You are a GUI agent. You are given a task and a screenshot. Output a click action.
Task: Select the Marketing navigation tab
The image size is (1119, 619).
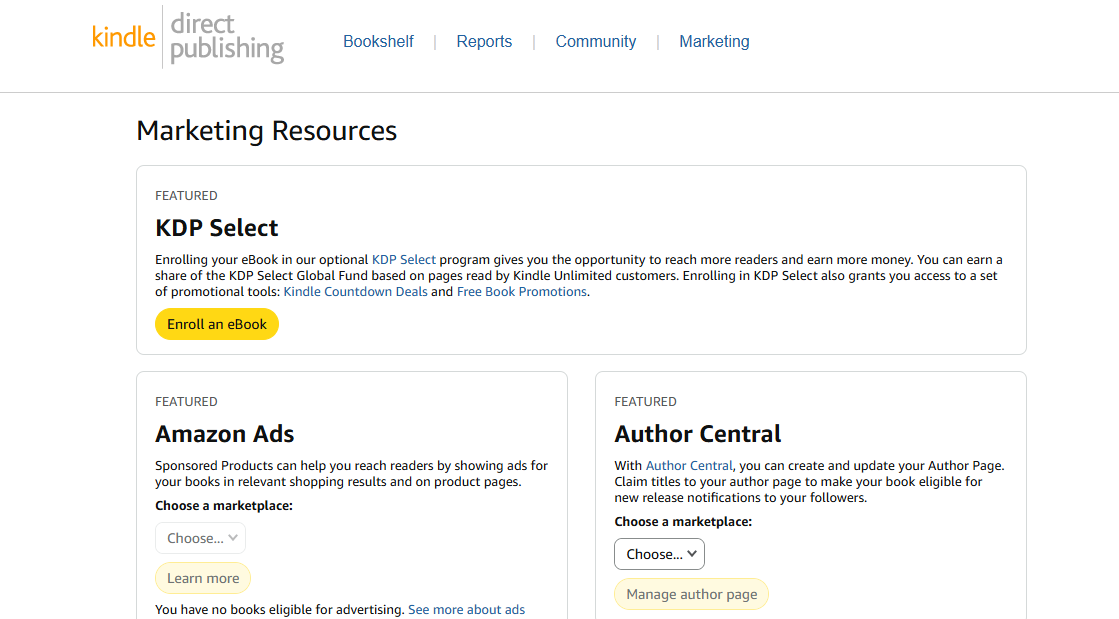point(714,41)
